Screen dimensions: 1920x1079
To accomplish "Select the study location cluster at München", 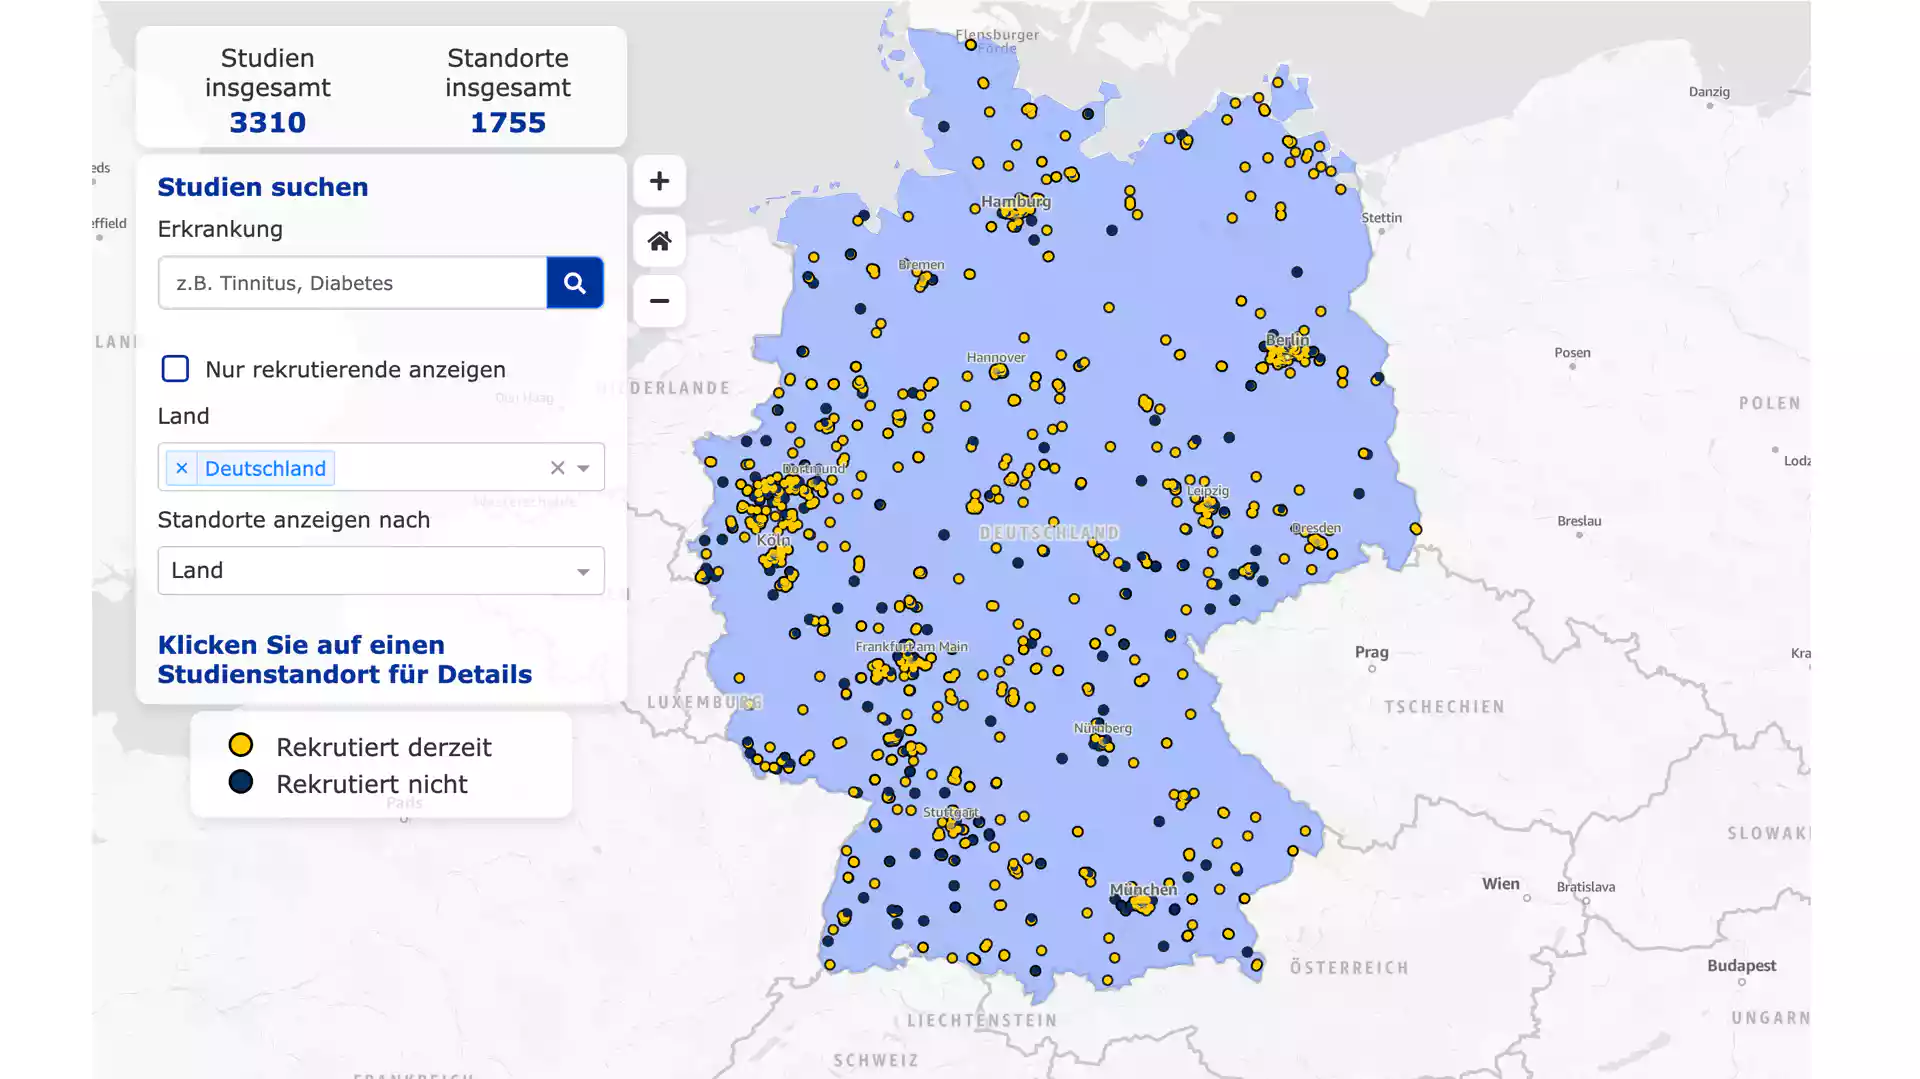I will (x=1138, y=904).
